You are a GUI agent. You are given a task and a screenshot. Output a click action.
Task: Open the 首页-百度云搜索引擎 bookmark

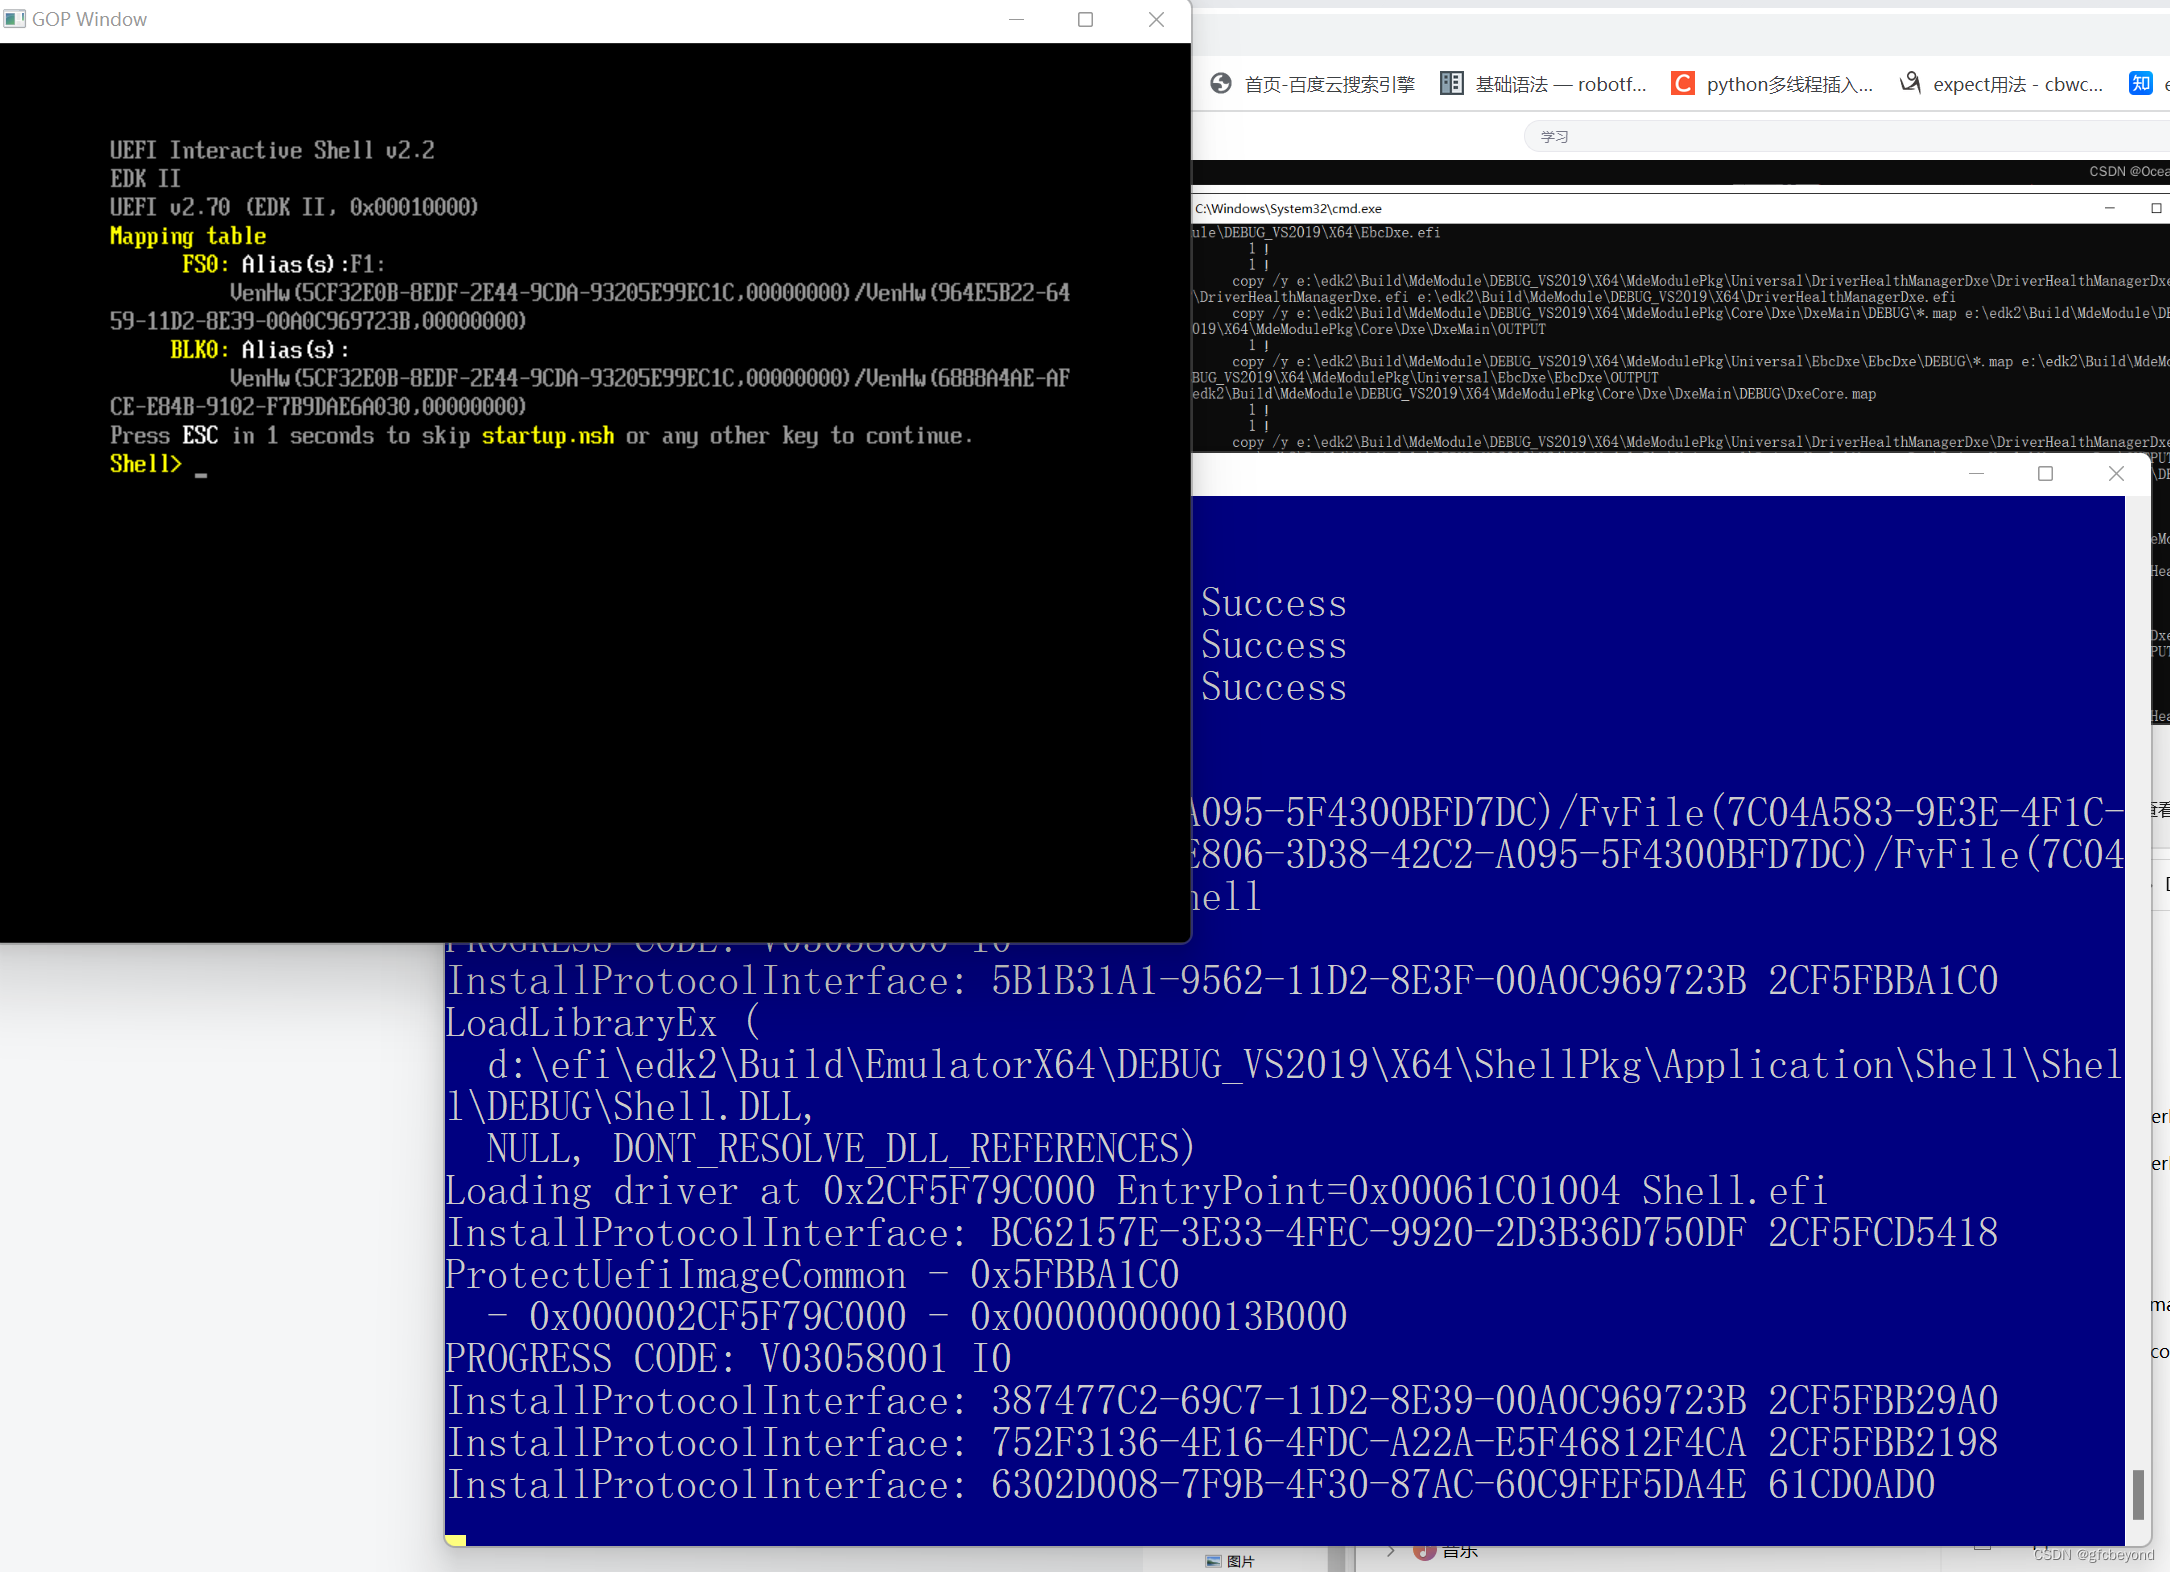click(1330, 84)
